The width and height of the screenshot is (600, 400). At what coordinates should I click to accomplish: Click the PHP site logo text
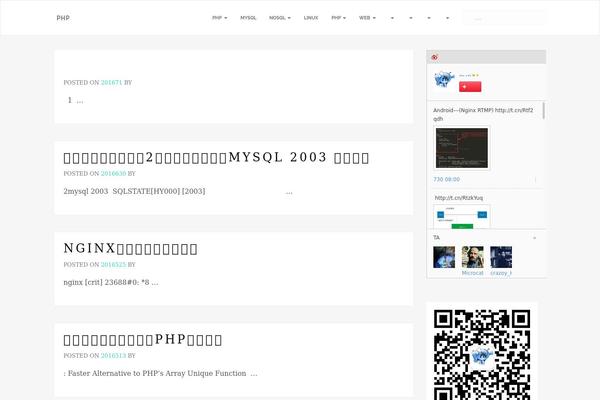click(x=63, y=18)
